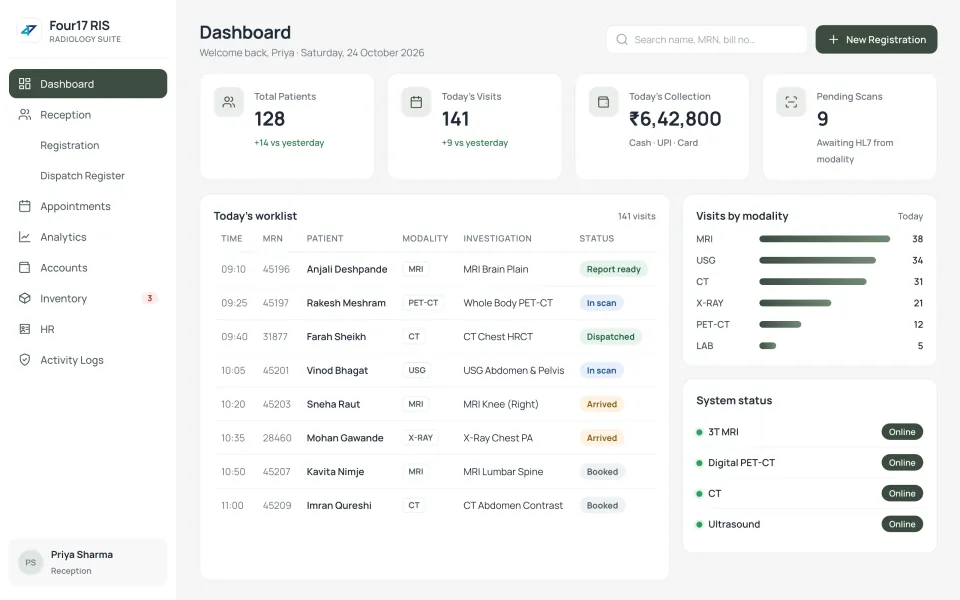The width and height of the screenshot is (960, 600).
Task: Open the Inventory section
Action: [88, 298]
